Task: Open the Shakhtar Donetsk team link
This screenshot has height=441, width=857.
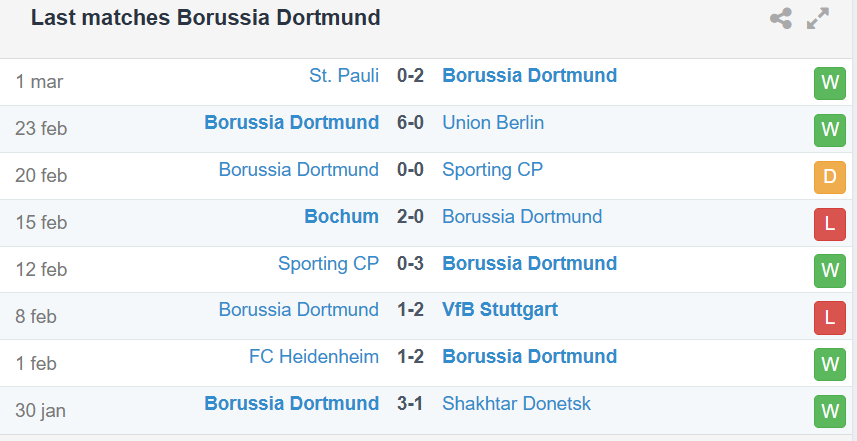Action: (x=516, y=403)
